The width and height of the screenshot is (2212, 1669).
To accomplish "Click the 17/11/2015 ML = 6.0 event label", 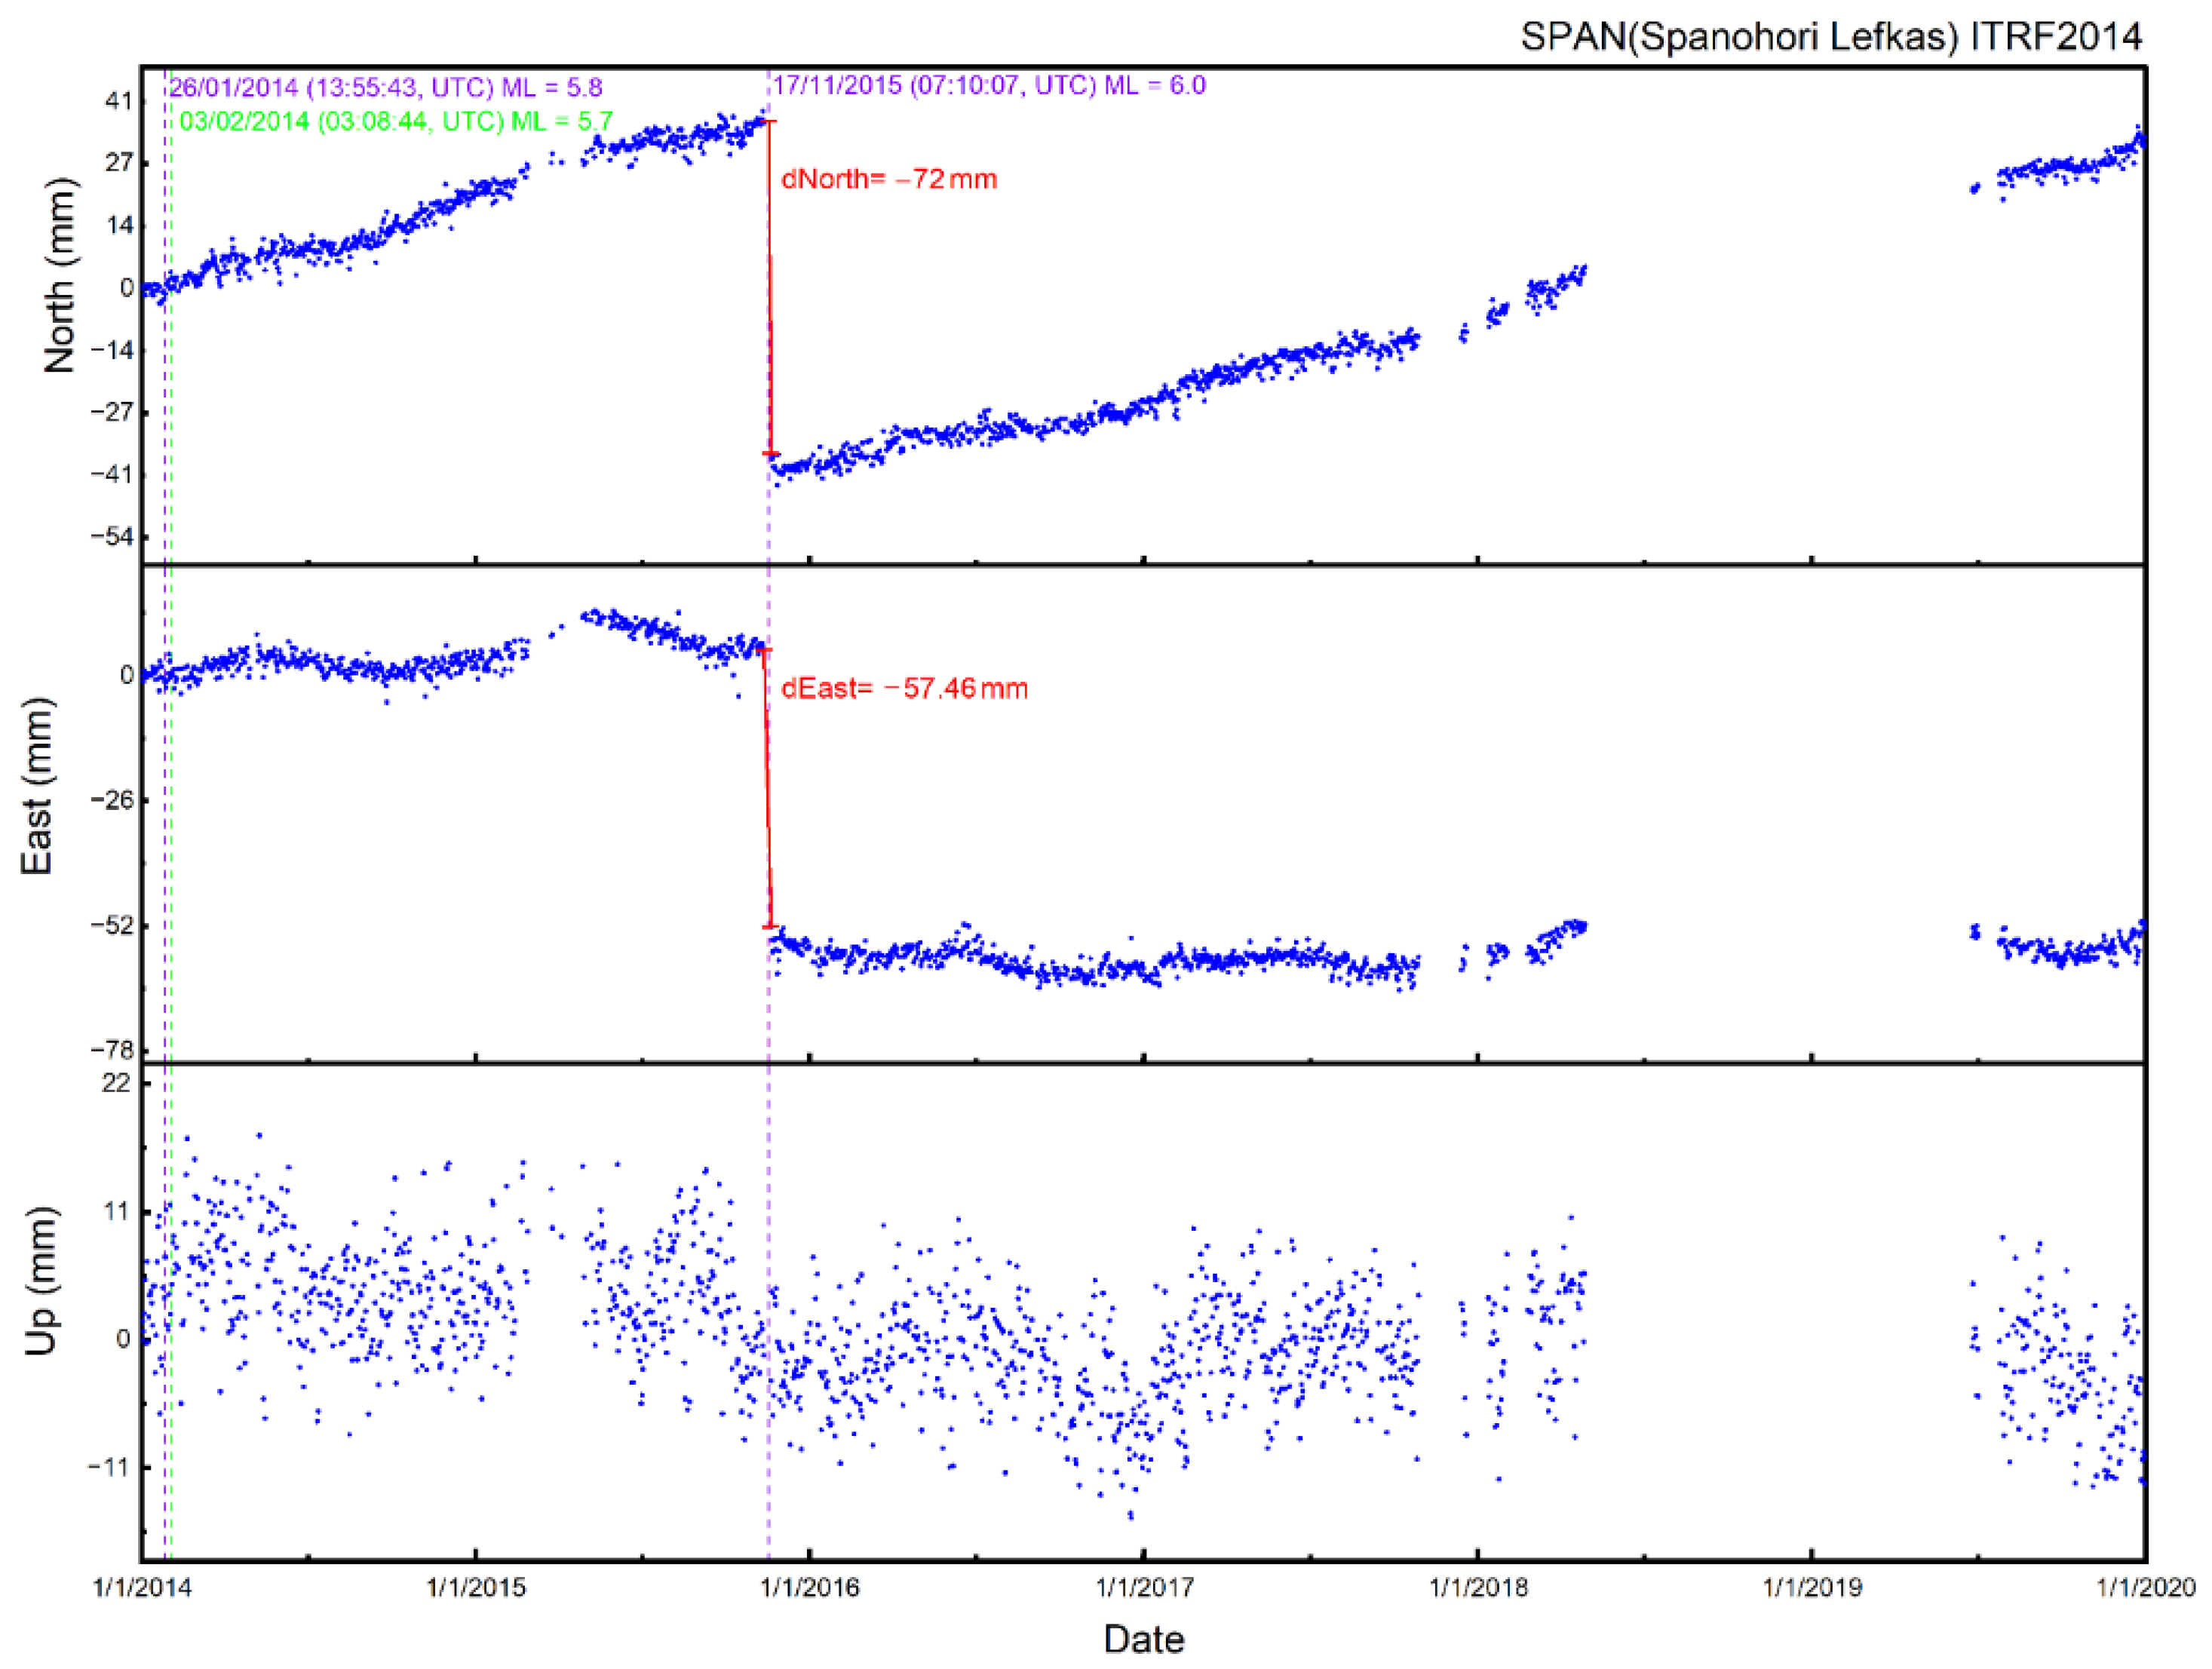I will (989, 85).
